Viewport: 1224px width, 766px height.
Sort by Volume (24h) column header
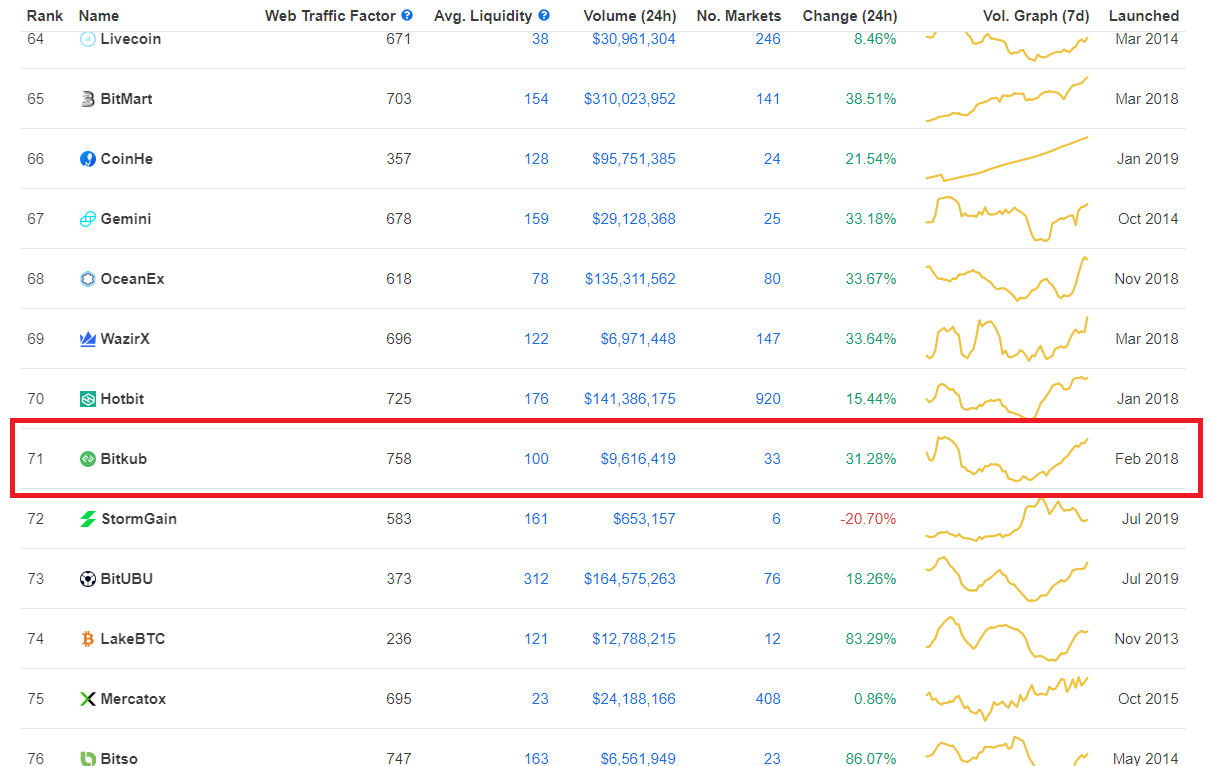[629, 16]
